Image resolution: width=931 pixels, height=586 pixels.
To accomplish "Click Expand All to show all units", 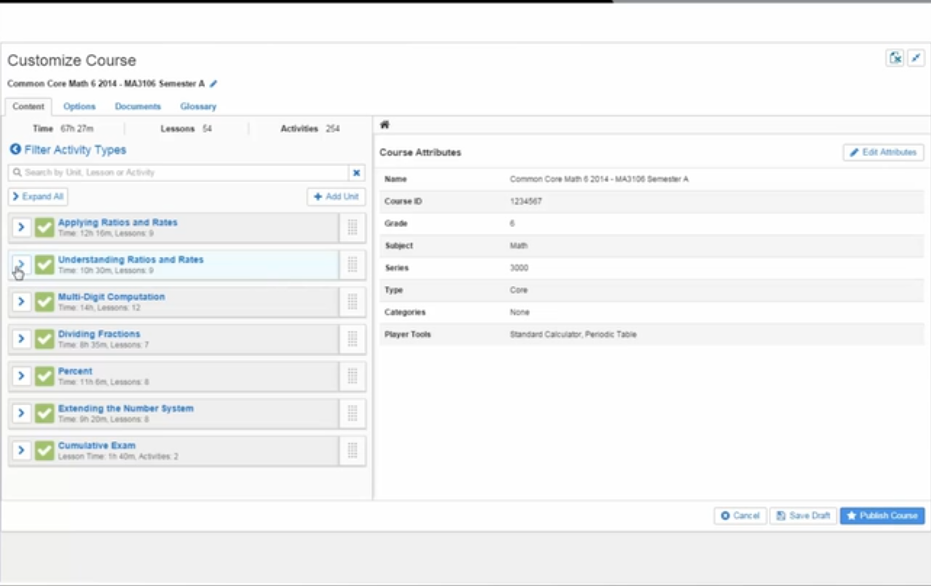I will pos(37,196).
